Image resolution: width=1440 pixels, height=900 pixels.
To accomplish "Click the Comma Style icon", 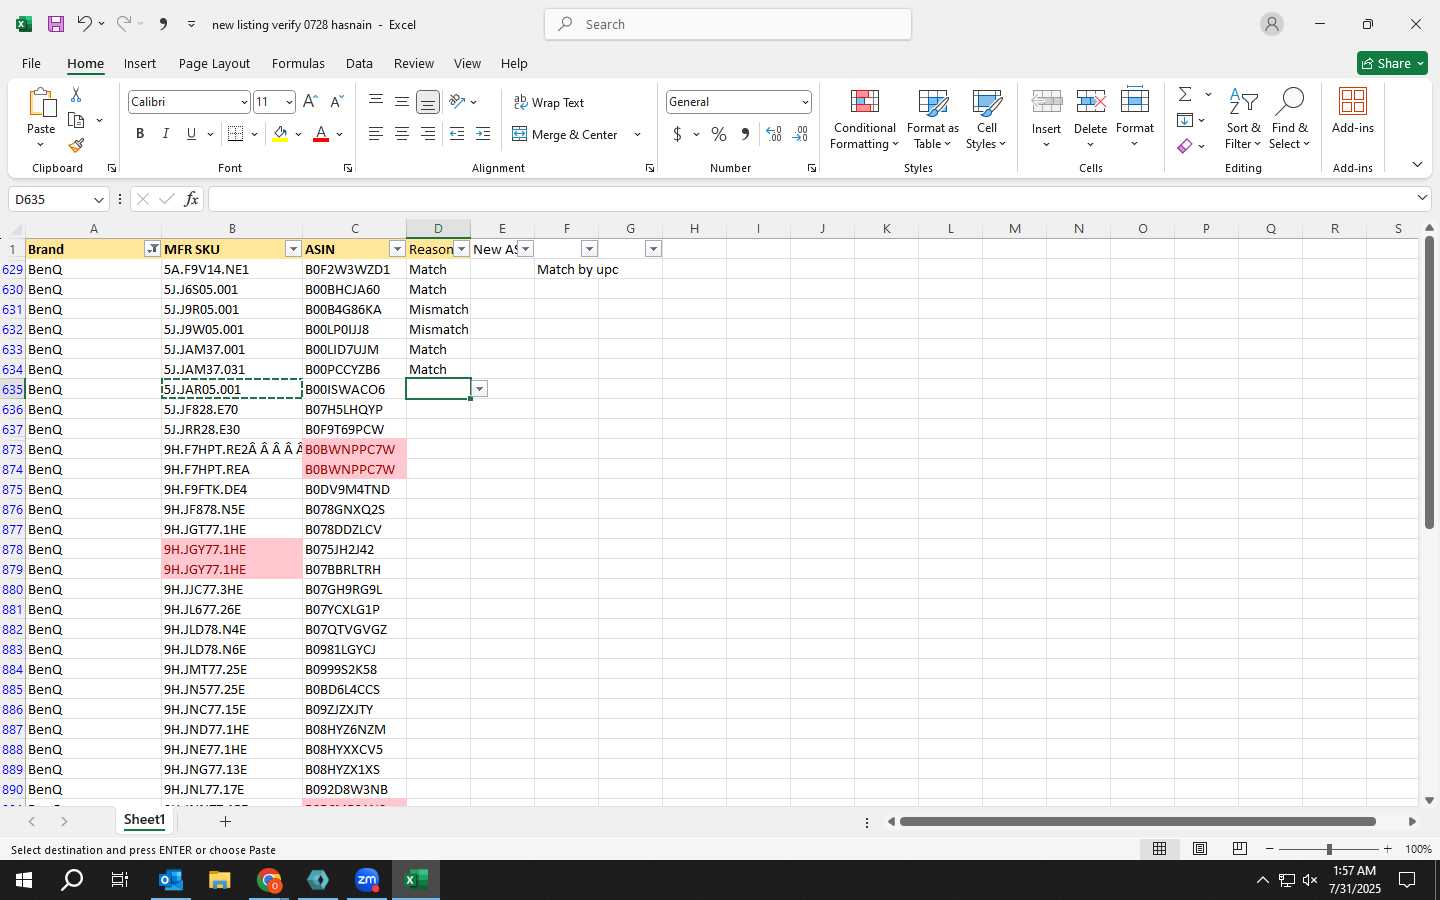I will tap(745, 134).
